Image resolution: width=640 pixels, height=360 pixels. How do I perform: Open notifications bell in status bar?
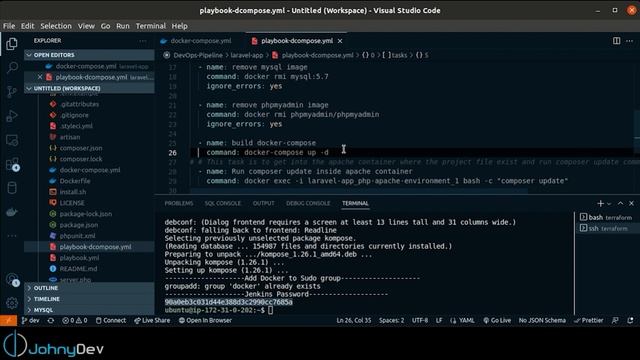pyautogui.click(x=630, y=320)
